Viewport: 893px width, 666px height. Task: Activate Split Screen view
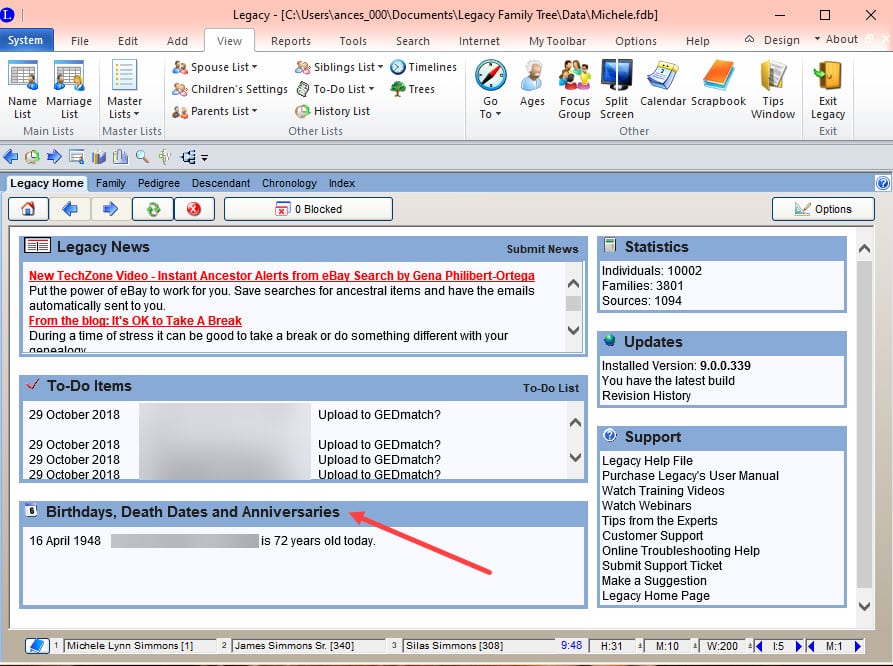[617, 89]
